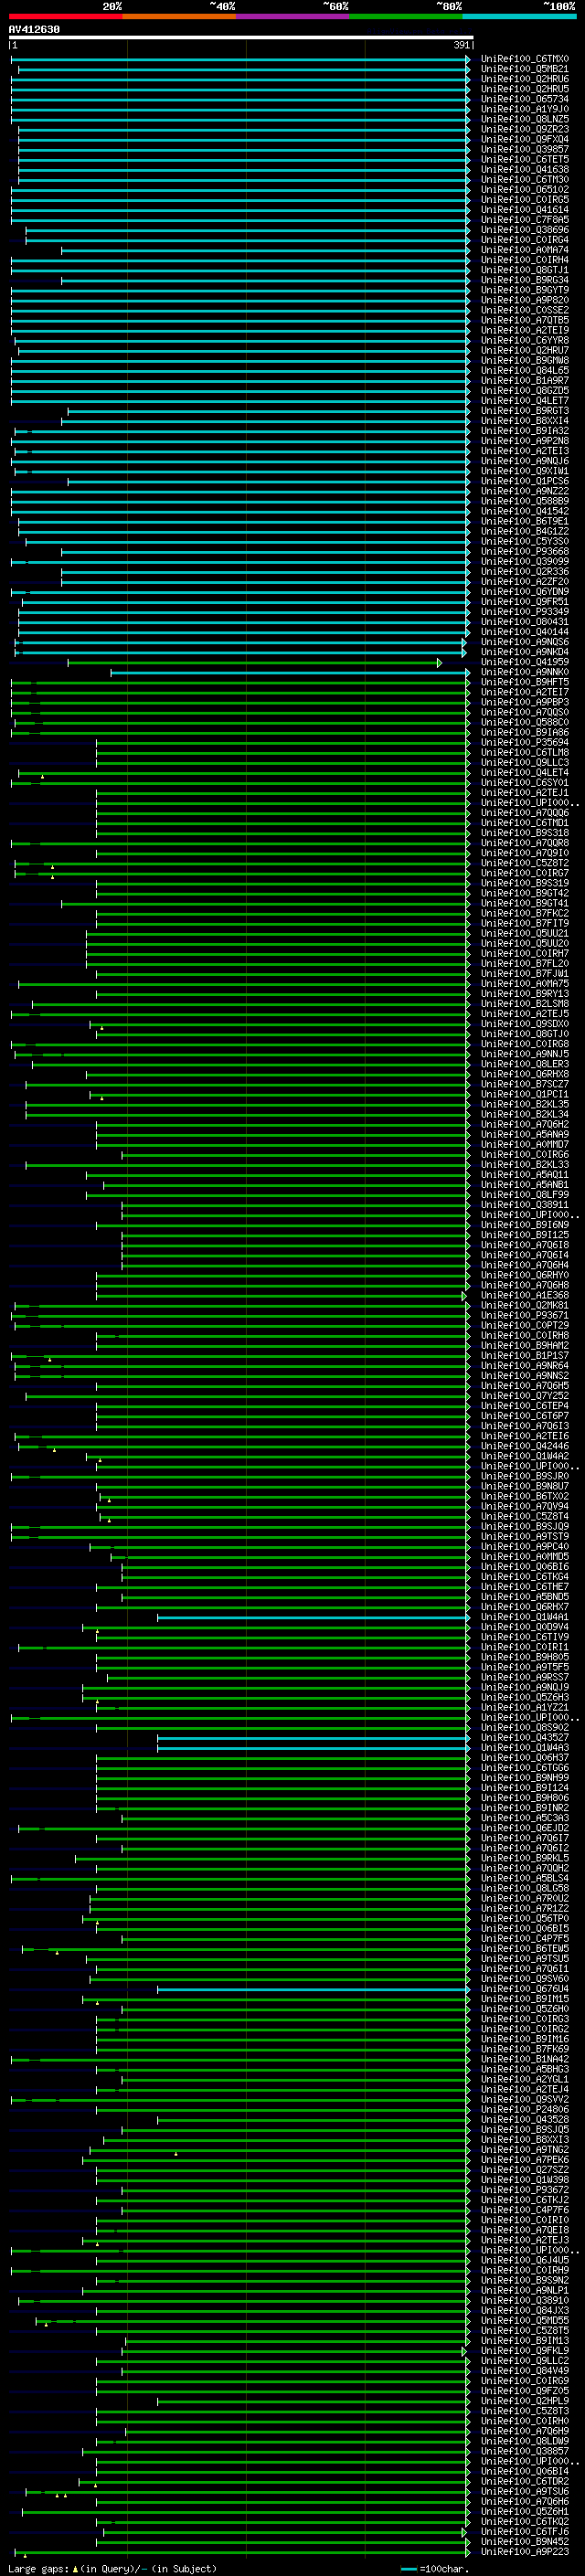Open hit UniRef100_B1A9R7
585x2576 pixels.
click(x=525, y=381)
